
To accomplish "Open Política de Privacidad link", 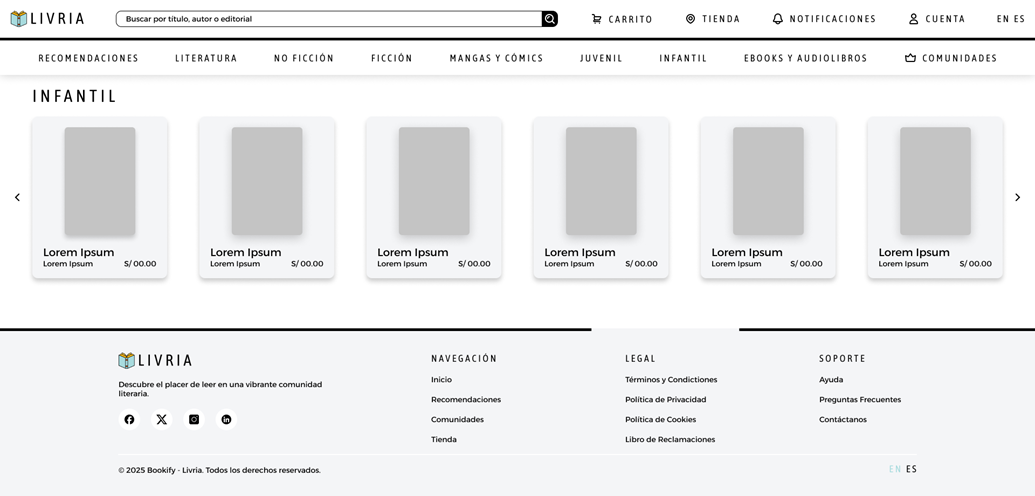I will click(x=665, y=400).
